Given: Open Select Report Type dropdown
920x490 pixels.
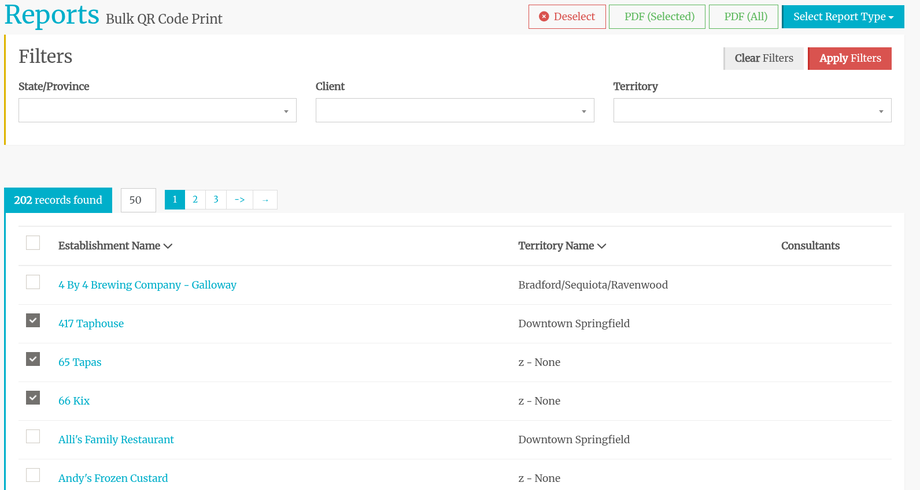Looking at the screenshot, I should [x=842, y=17].
